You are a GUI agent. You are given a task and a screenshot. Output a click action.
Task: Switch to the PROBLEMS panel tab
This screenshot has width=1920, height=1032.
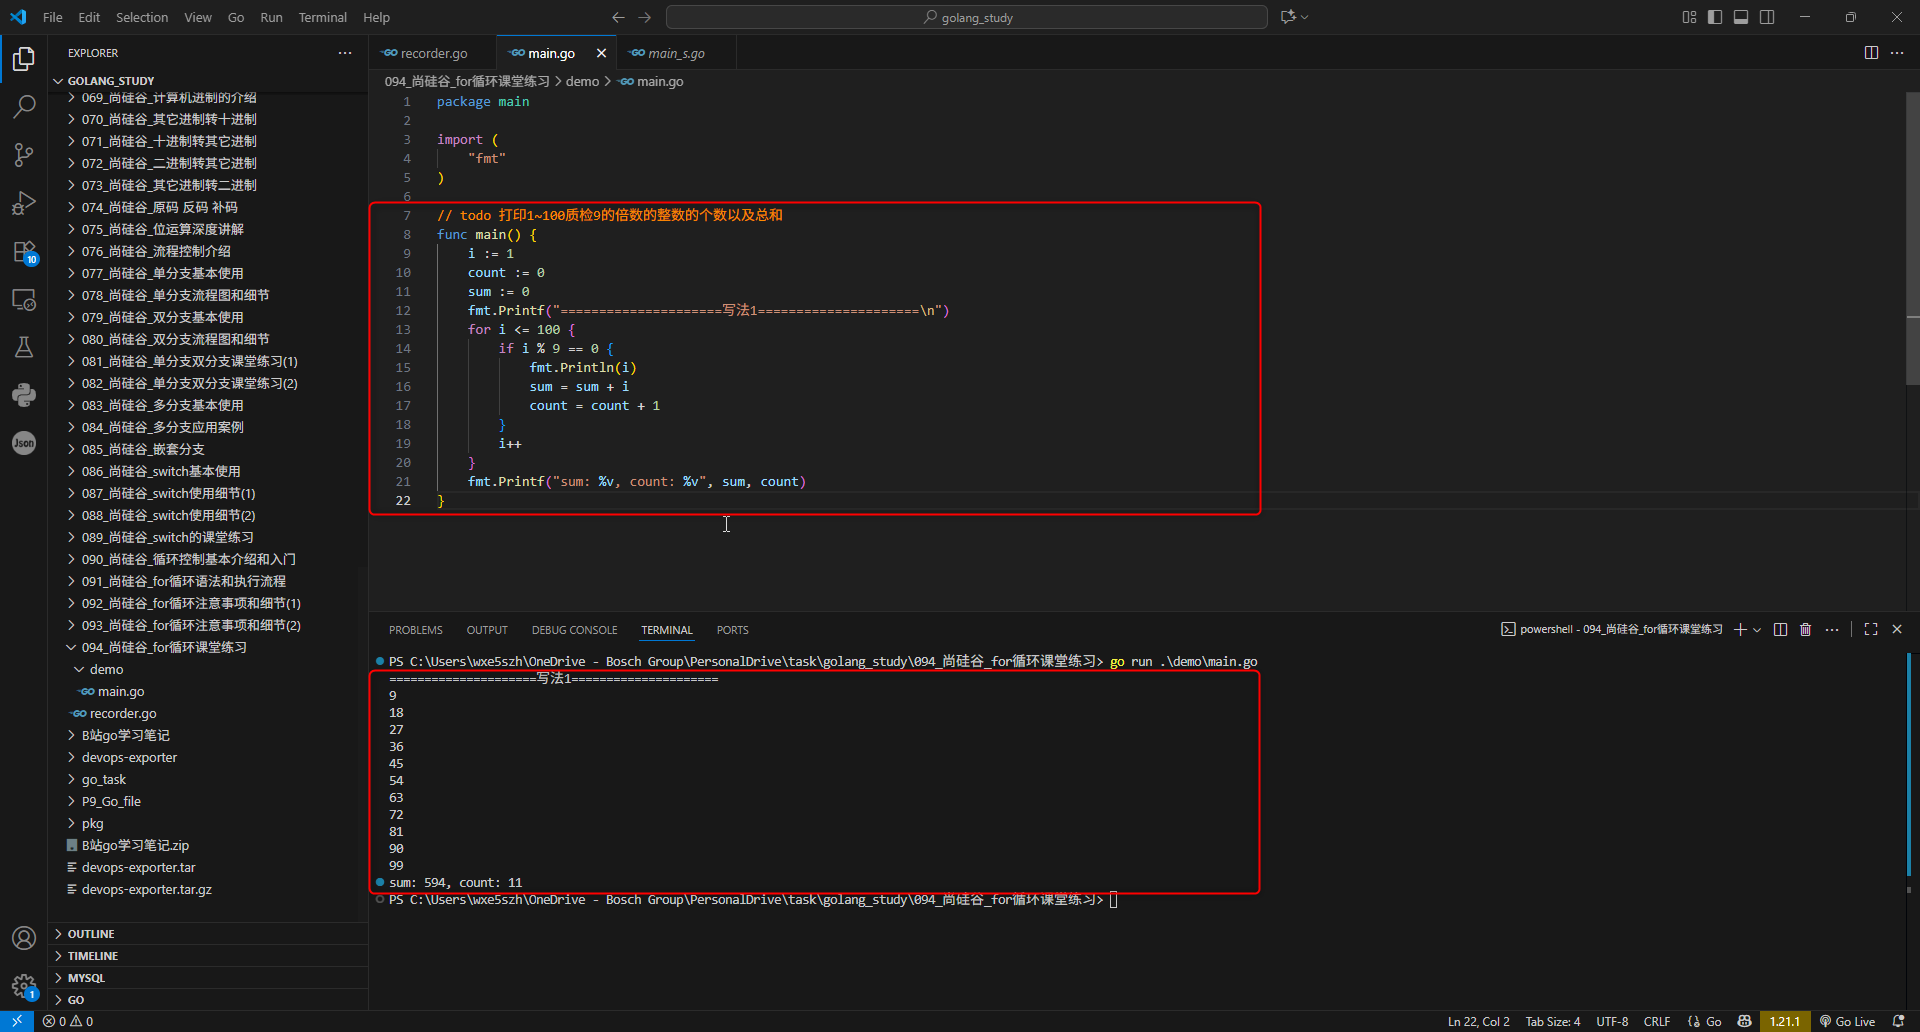pos(416,630)
